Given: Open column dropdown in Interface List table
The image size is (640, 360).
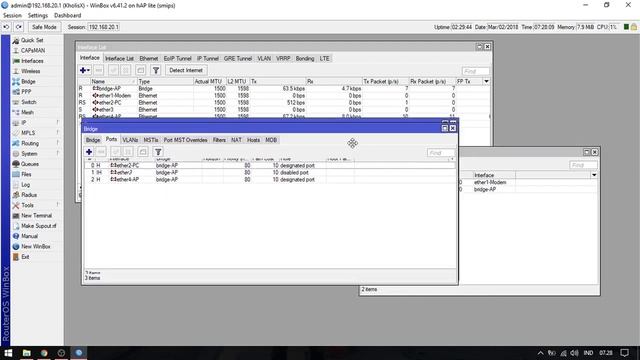Looking at the screenshot, I should [x=486, y=81].
